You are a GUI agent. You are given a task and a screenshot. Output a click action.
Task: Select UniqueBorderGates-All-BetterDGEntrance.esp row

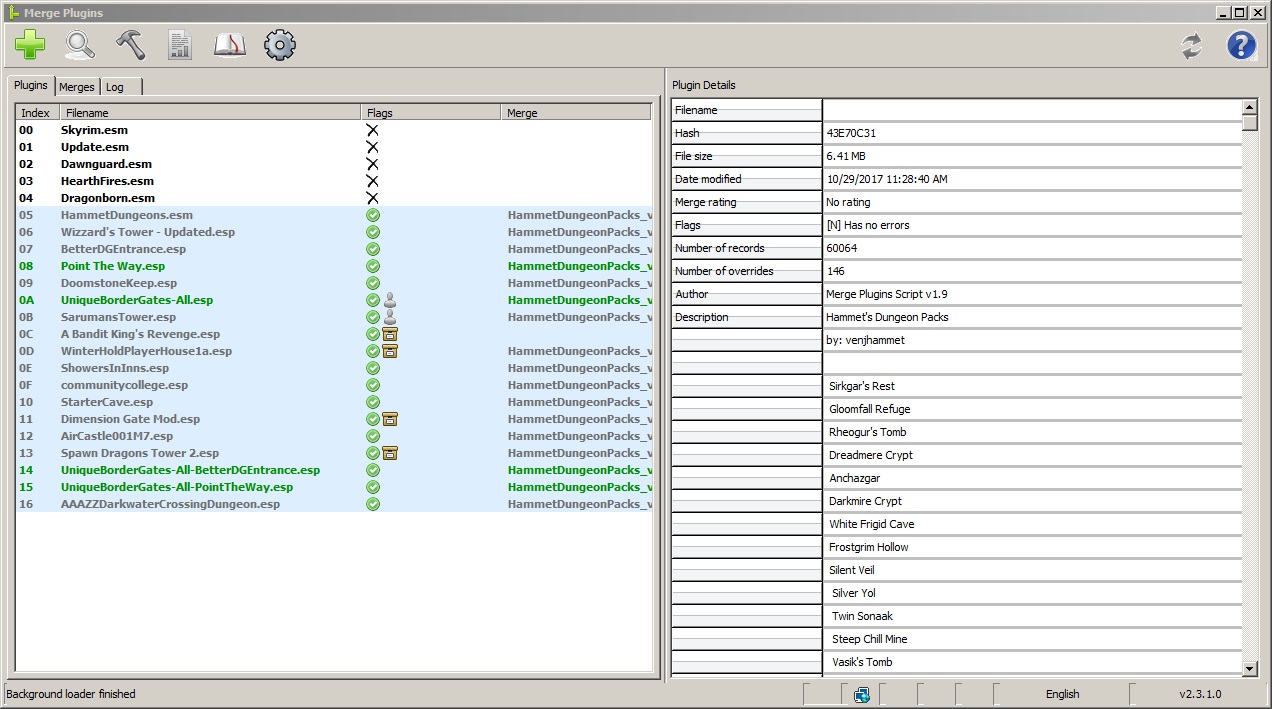click(334, 470)
